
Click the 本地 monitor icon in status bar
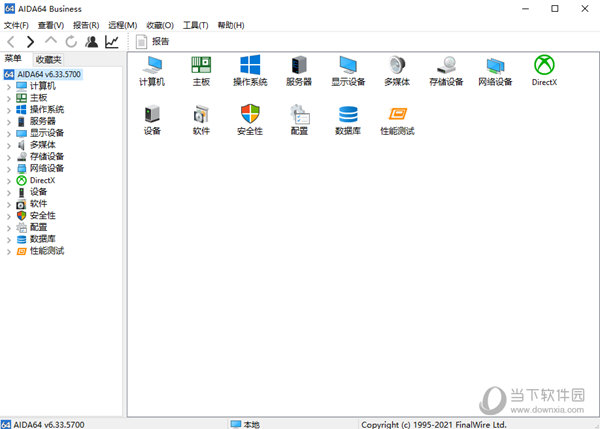tap(236, 424)
